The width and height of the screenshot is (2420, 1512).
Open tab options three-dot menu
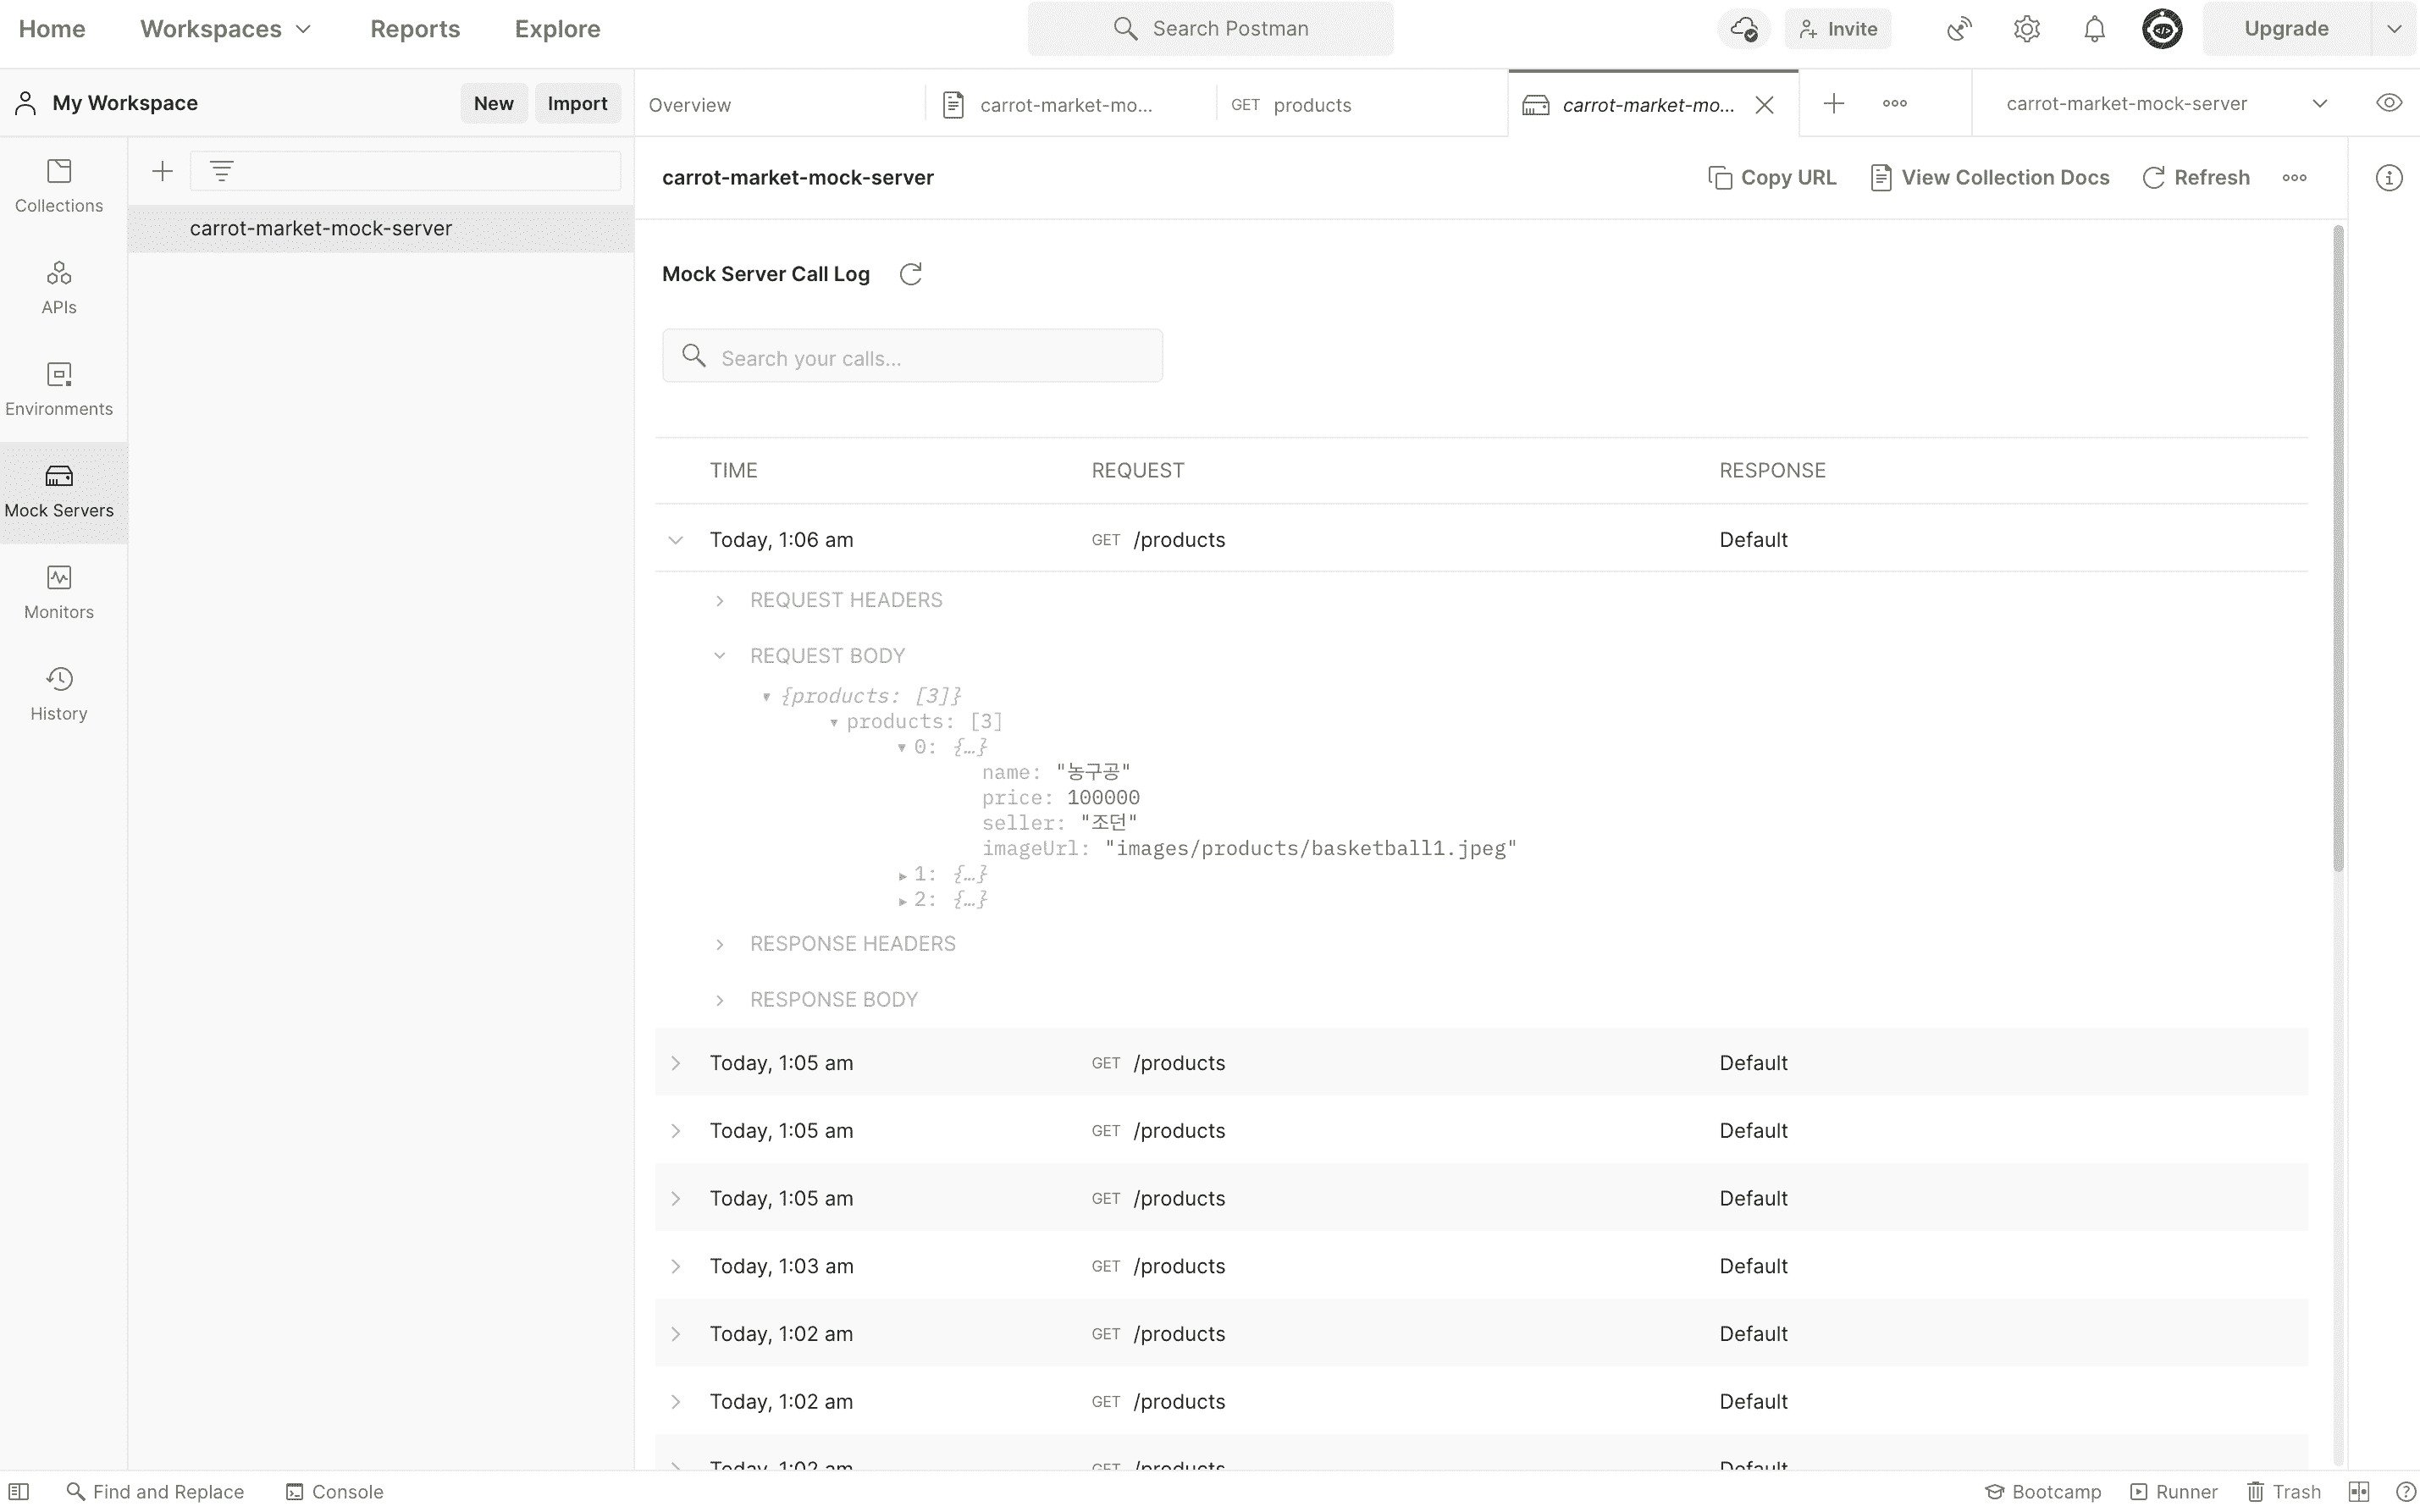point(1895,104)
